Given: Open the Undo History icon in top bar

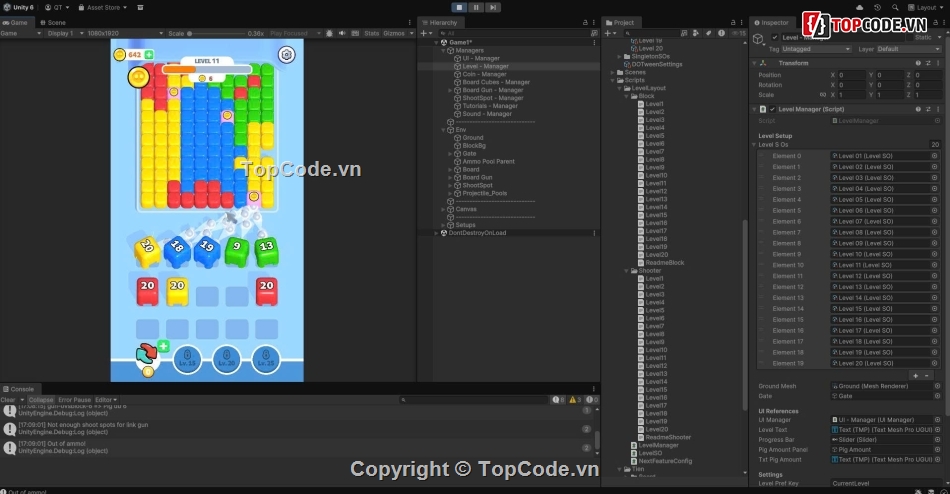Looking at the screenshot, I should tap(877, 7).
